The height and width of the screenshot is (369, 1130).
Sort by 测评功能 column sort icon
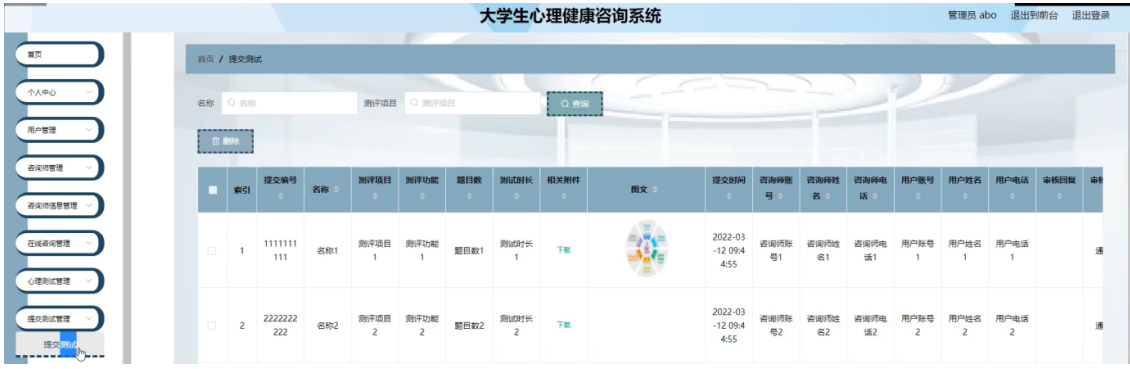point(422,197)
